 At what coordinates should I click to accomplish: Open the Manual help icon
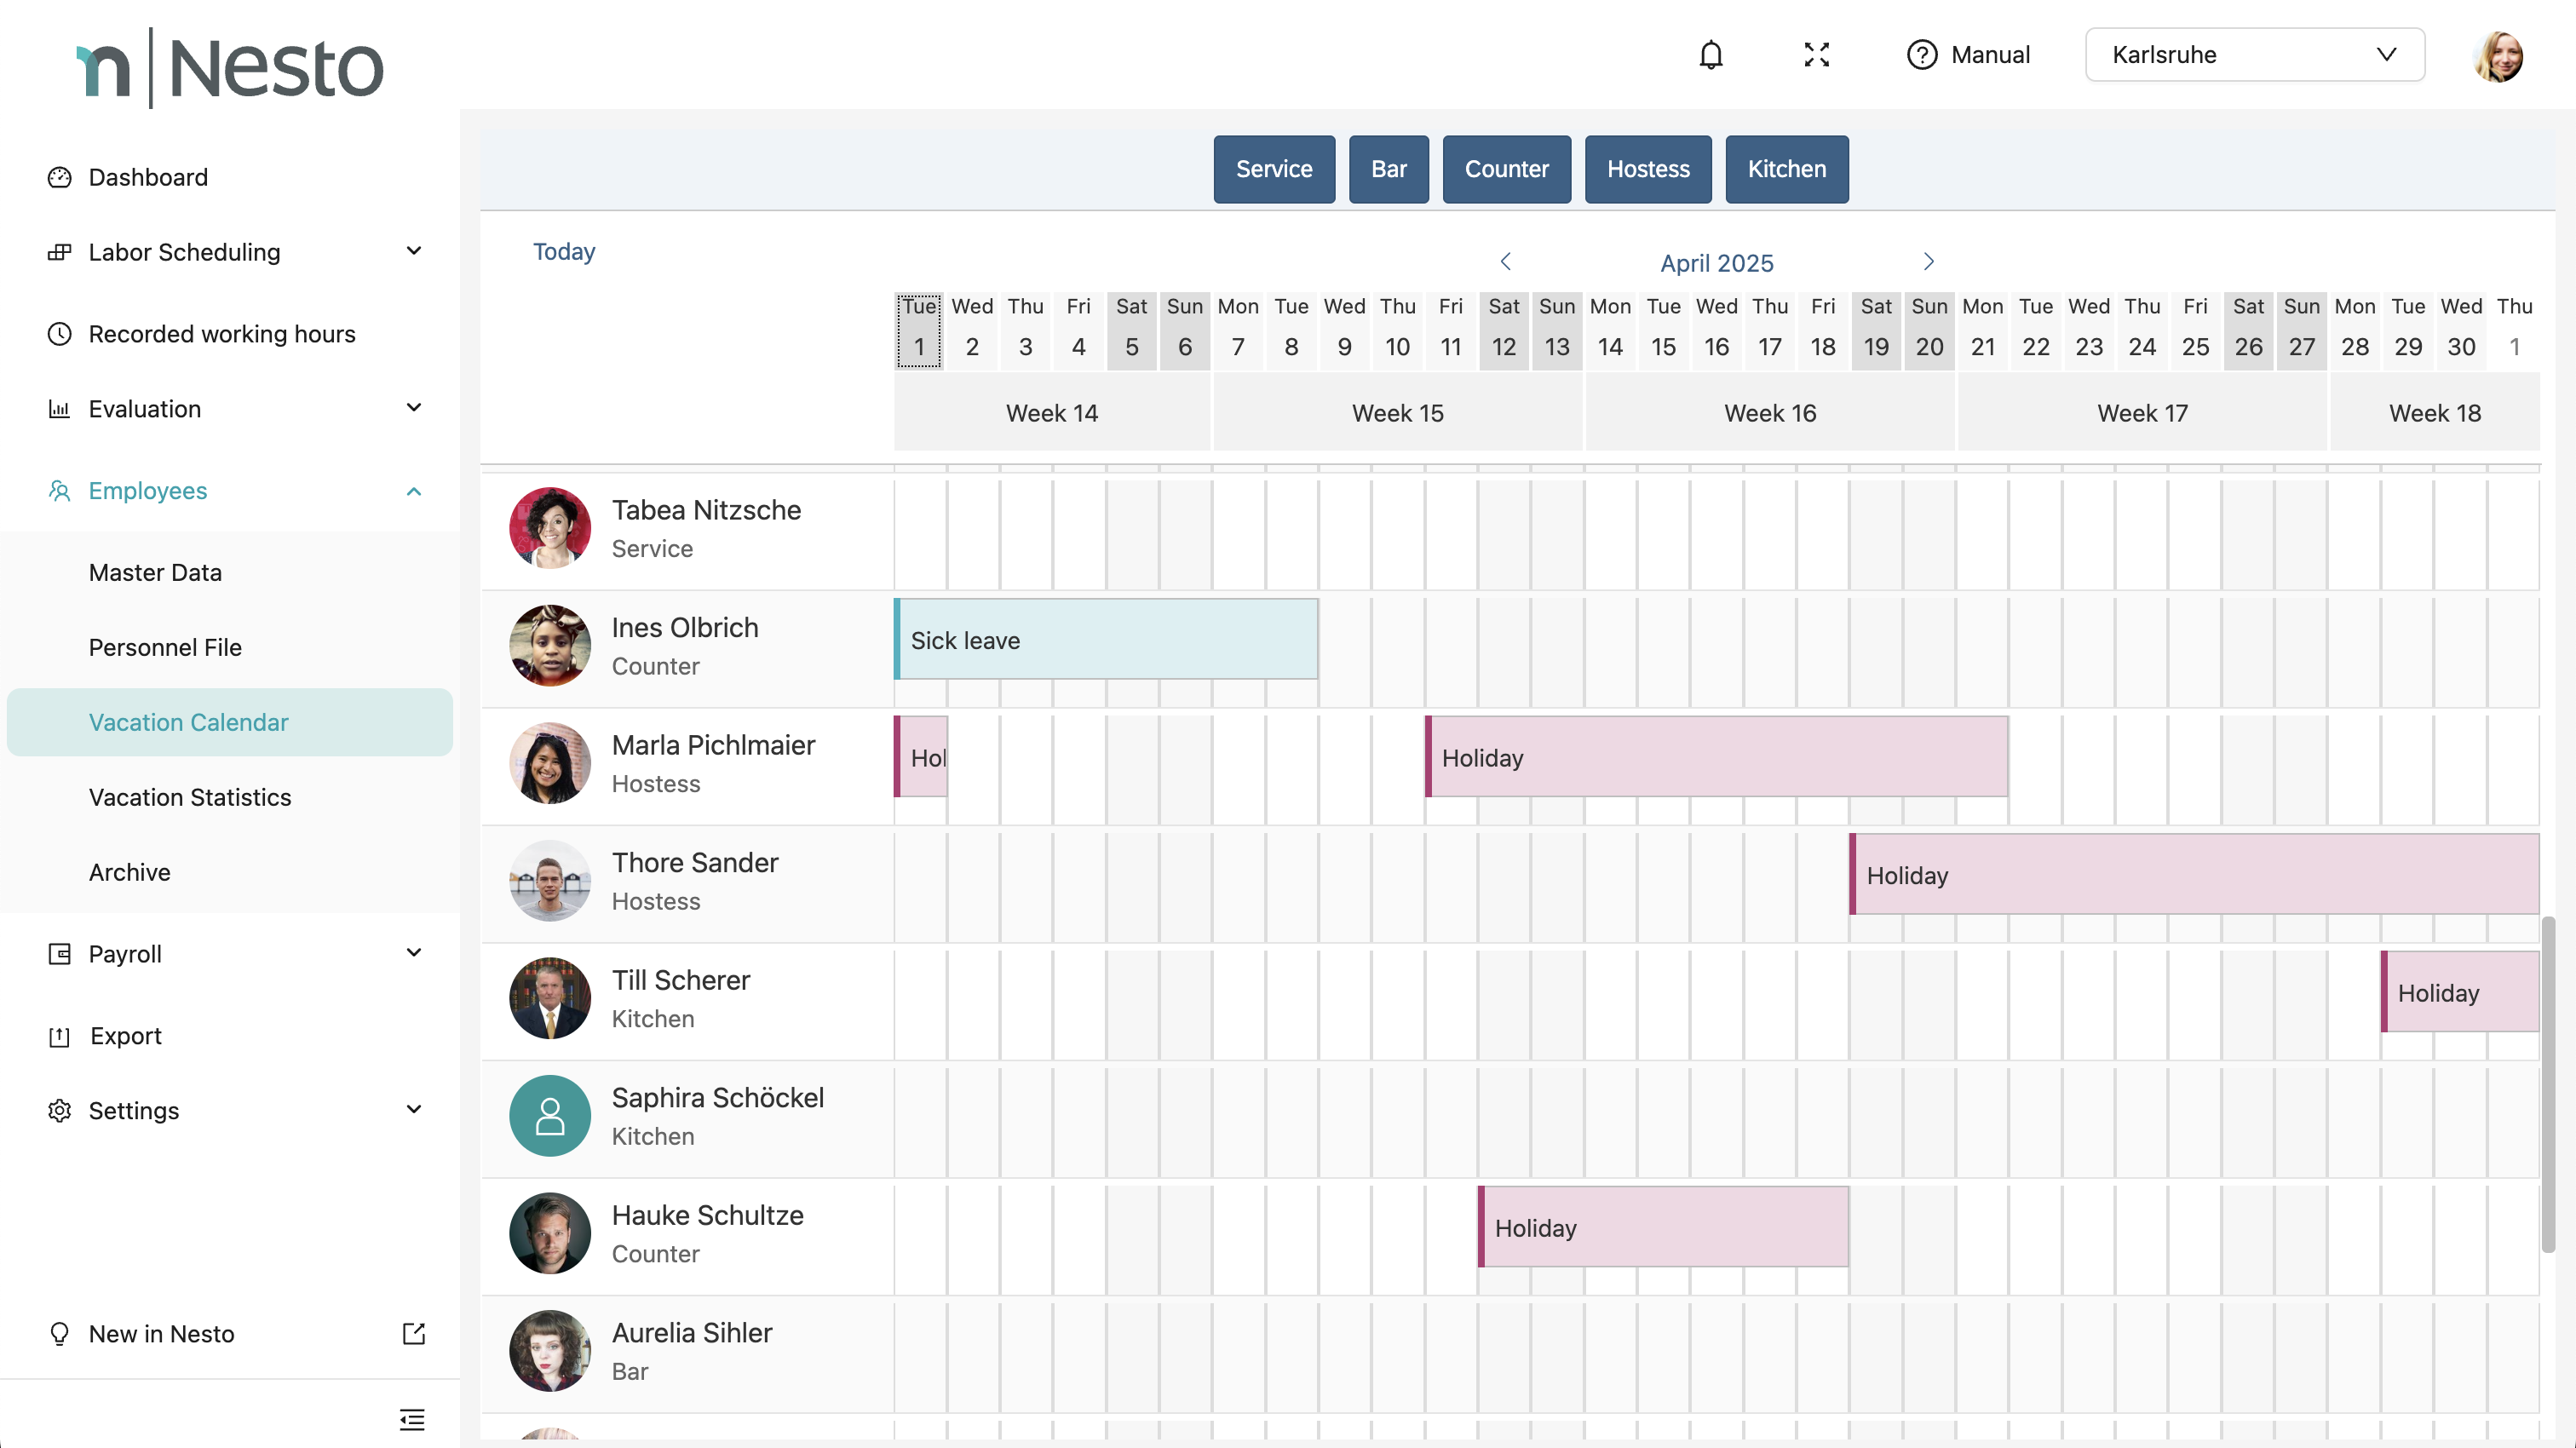(1921, 55)
